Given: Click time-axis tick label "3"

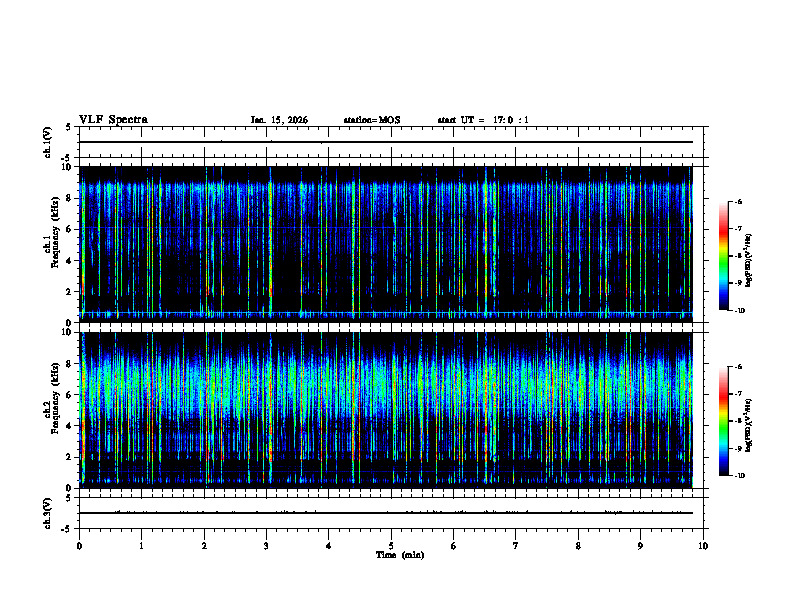Looking at the screenshot, I should click(266, 546).
